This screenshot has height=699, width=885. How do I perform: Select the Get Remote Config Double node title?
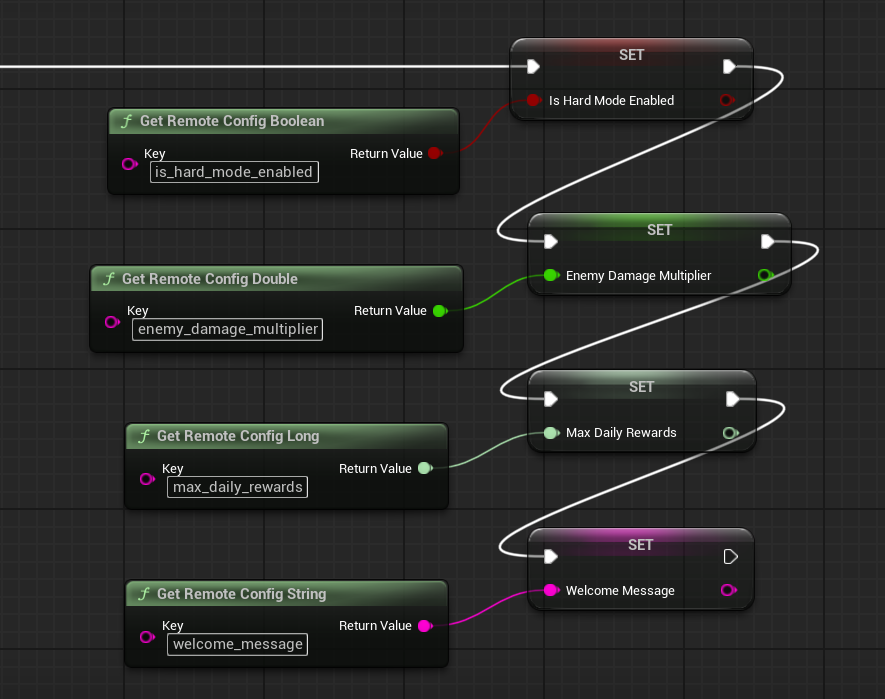pyautogui.click(x=210, y=279)
